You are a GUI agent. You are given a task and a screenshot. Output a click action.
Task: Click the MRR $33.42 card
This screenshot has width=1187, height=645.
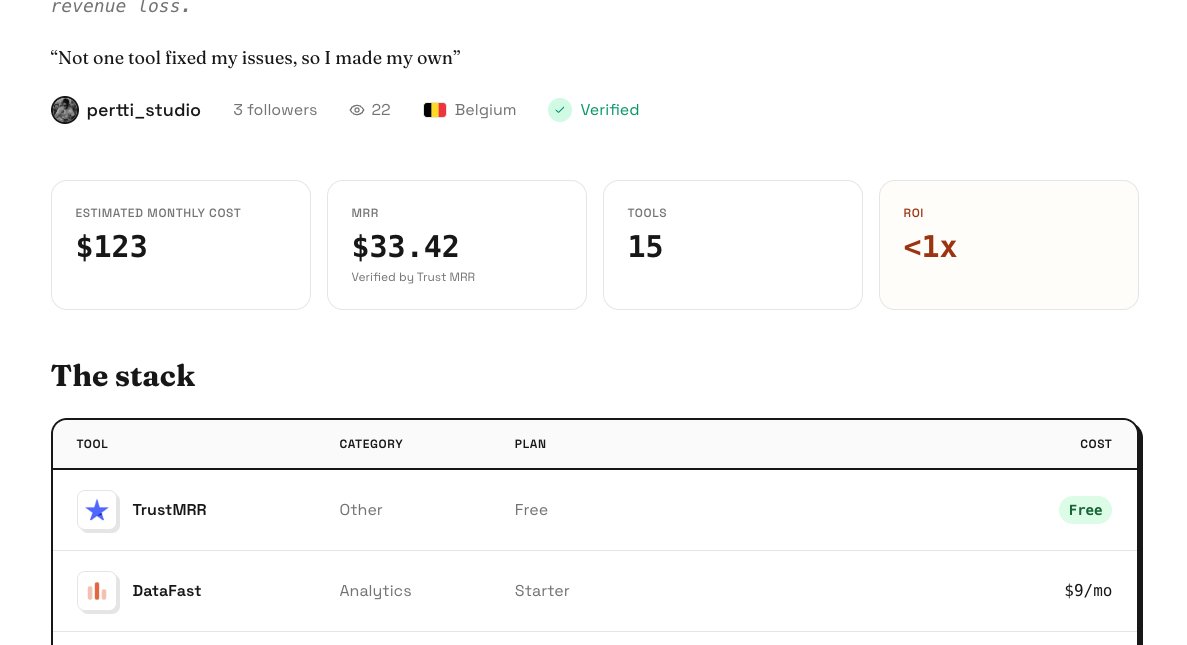coord(456,245)
